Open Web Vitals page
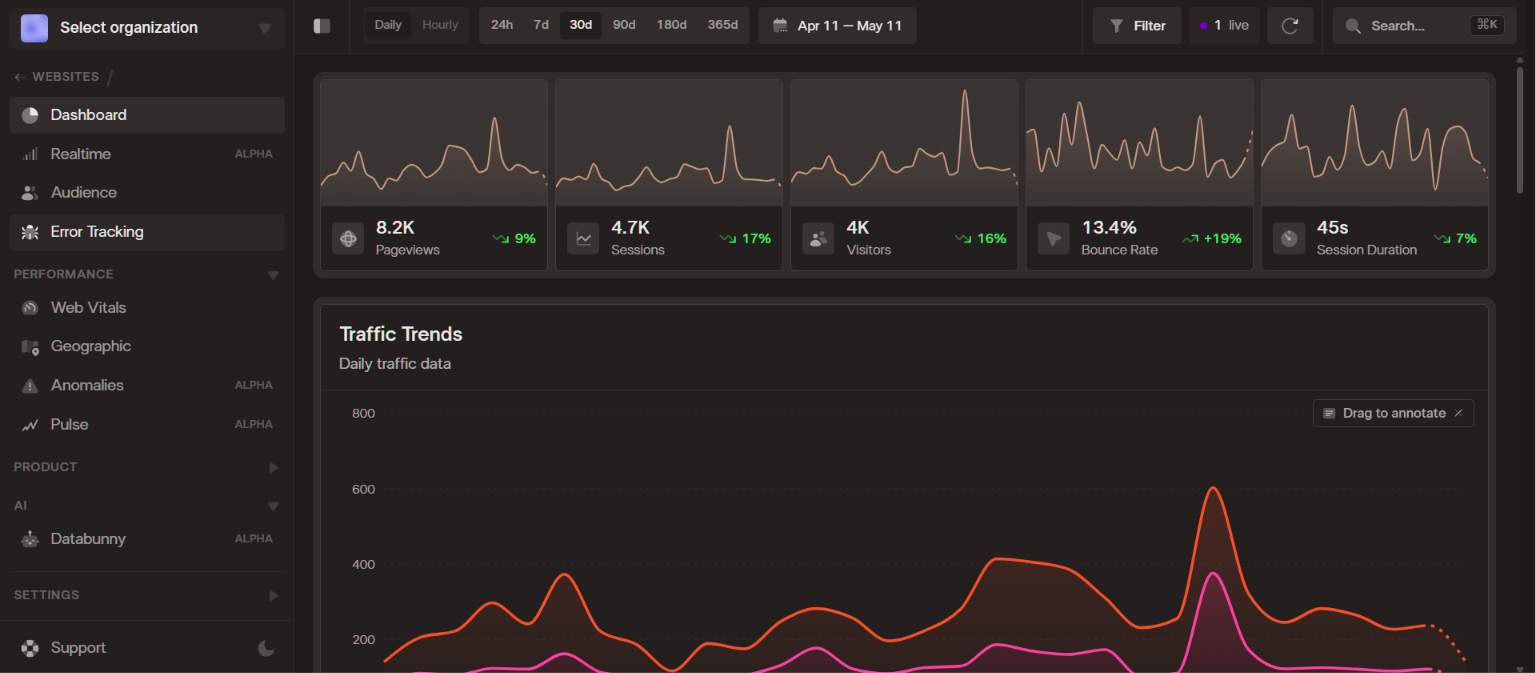1536x673 pixels. click(x=147, y=308)
